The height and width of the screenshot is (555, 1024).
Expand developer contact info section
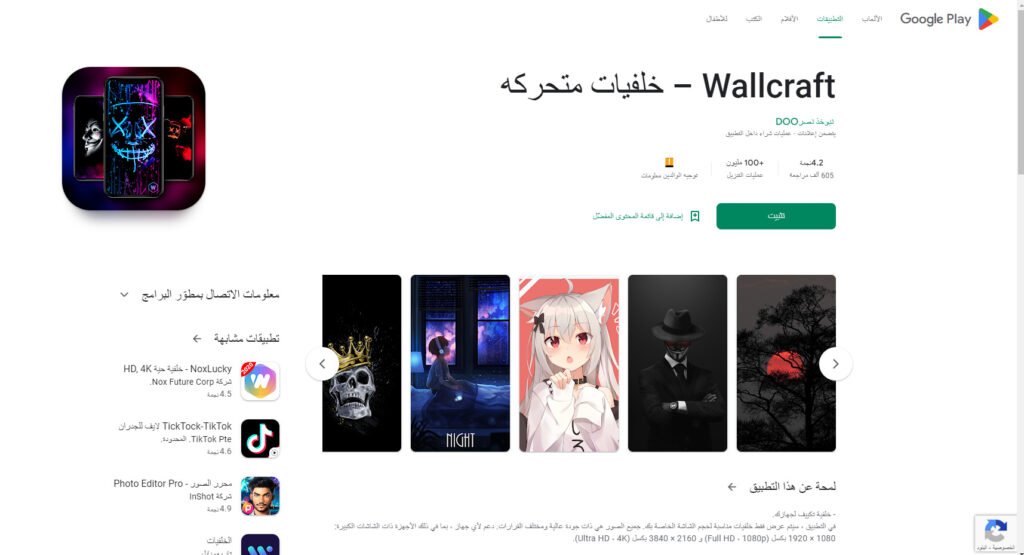tap(124, 294)
